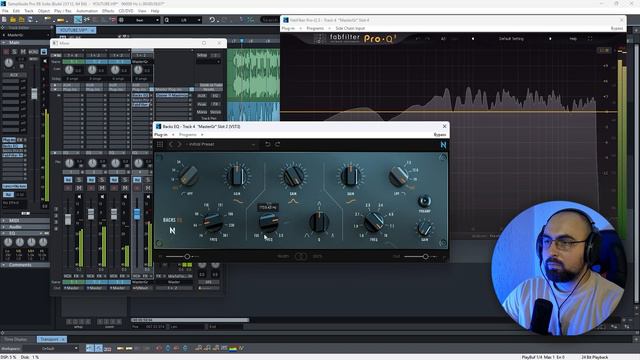Open the View menu
Screen dimensions: 640x360
(x=142, y=11)
